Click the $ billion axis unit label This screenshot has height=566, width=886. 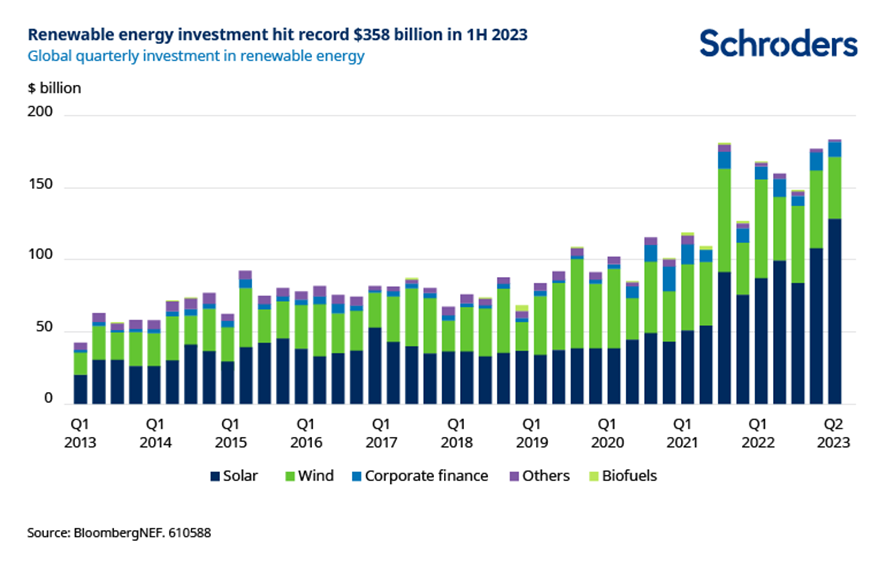[x=54, y=88]
